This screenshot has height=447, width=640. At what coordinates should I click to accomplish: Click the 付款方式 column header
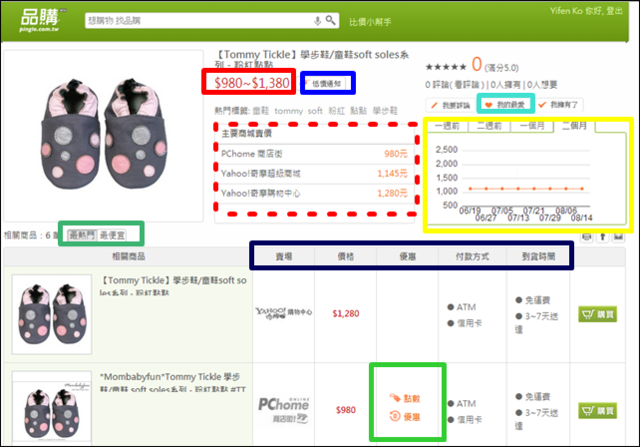pos(472,256)
